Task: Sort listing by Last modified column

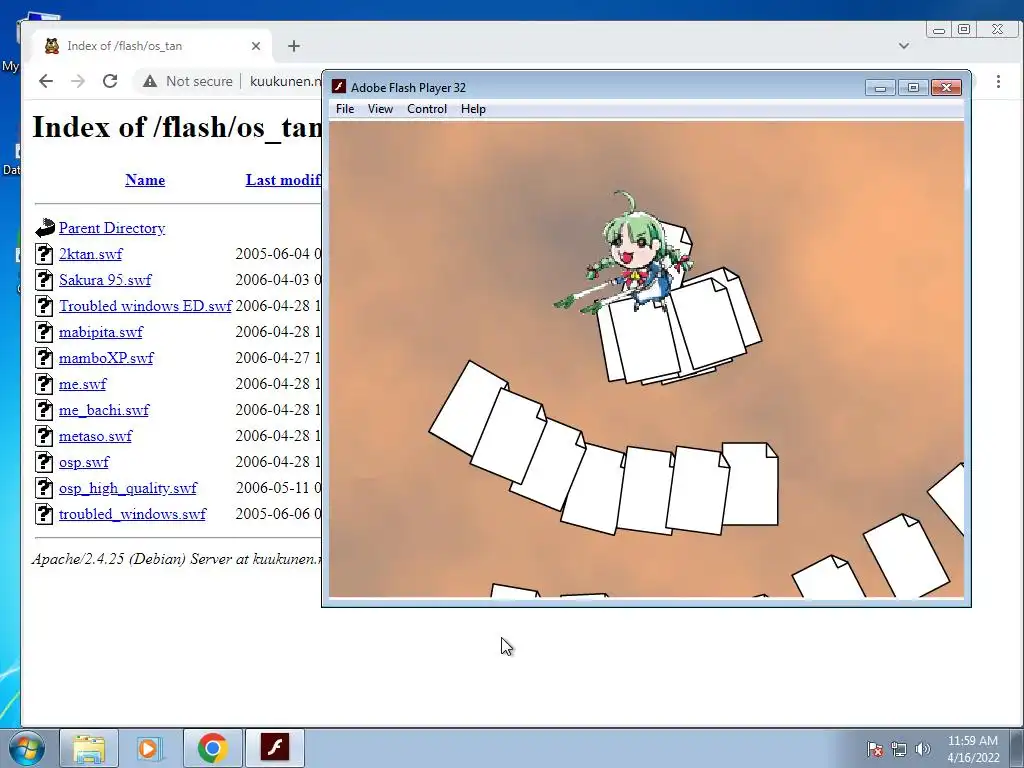Action: click(x=283, y=180)
